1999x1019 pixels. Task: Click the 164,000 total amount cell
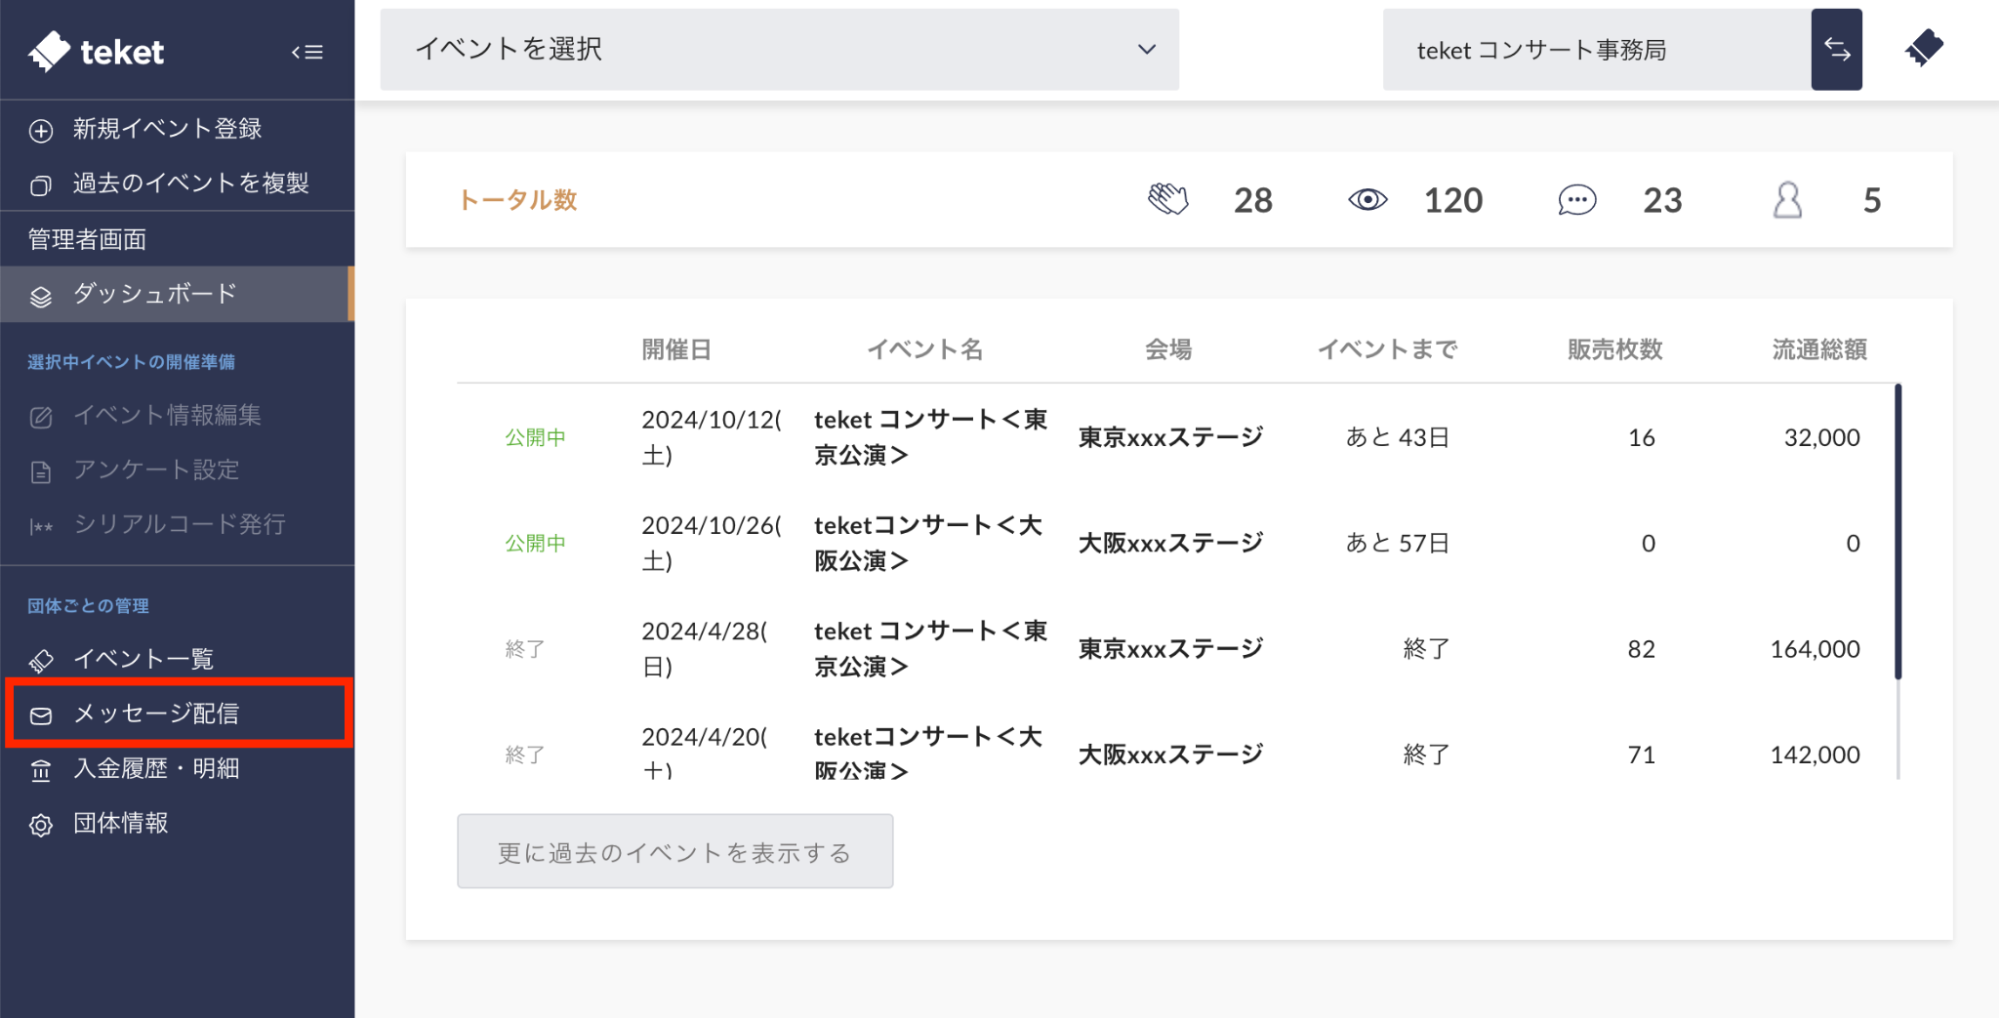pos(1815,649)
